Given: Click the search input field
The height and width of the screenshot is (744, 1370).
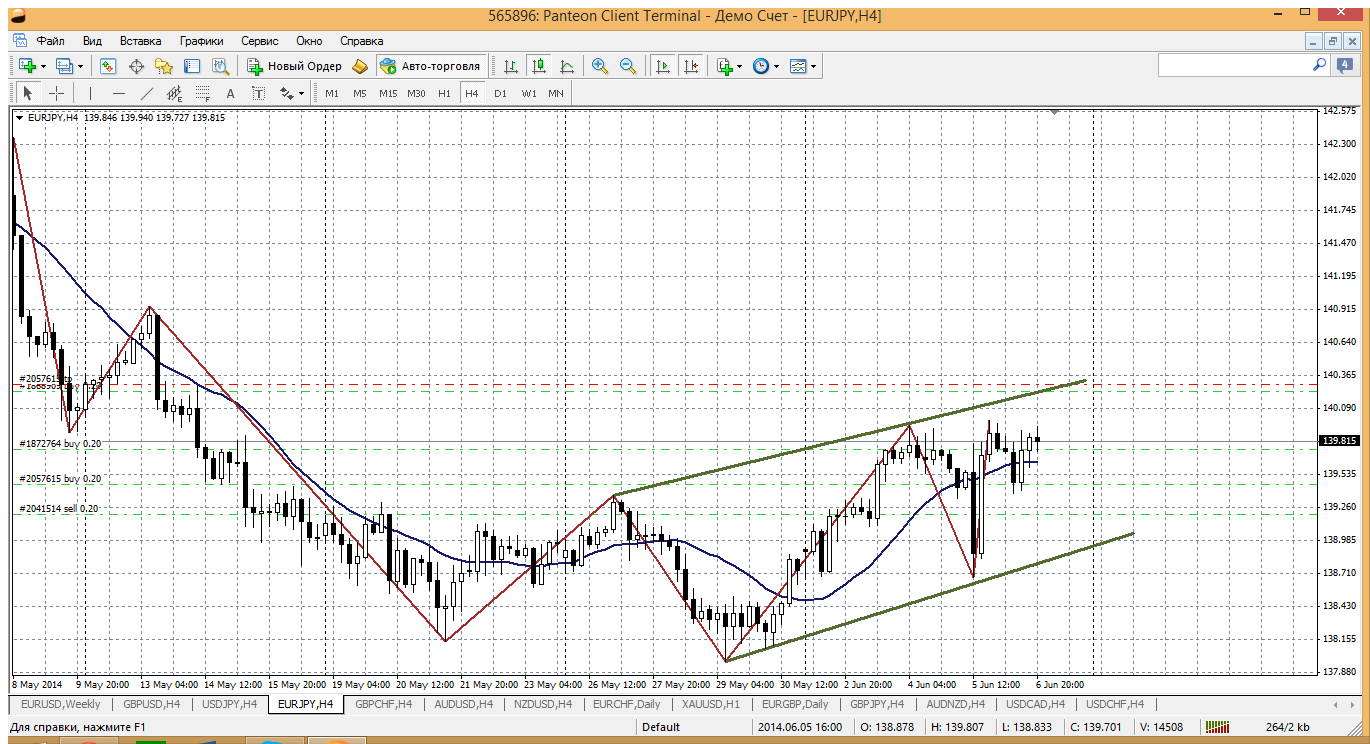Looking at the screenshot, I should (x=1234, y=65).
